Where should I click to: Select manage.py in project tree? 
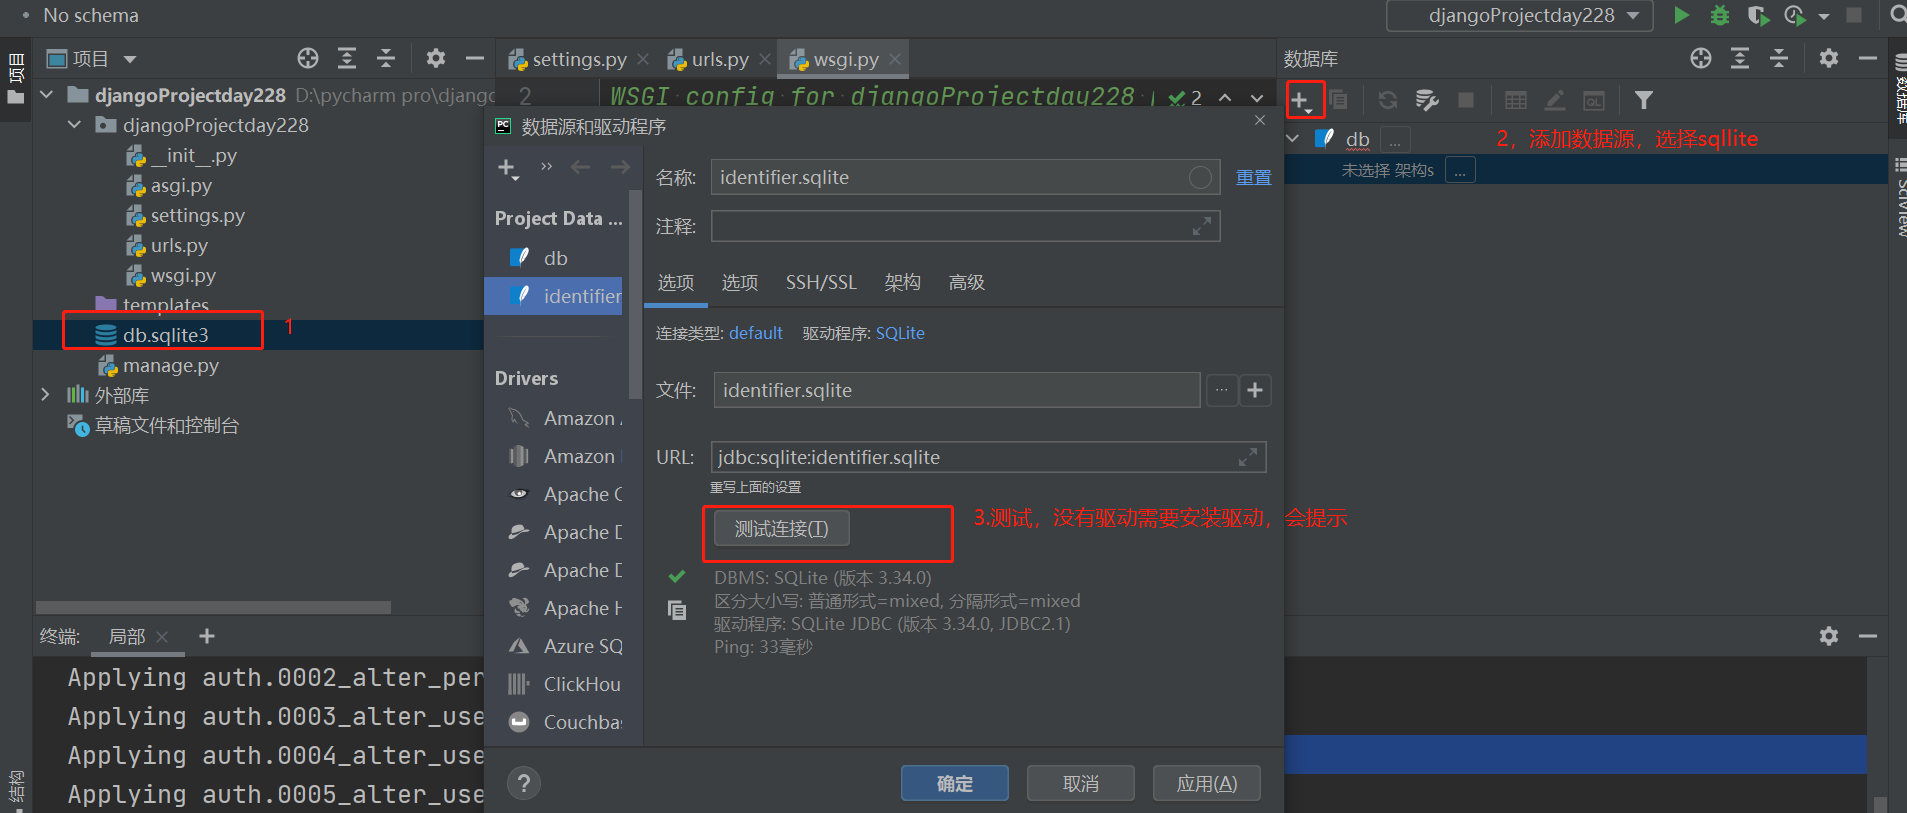click(170, 366)
